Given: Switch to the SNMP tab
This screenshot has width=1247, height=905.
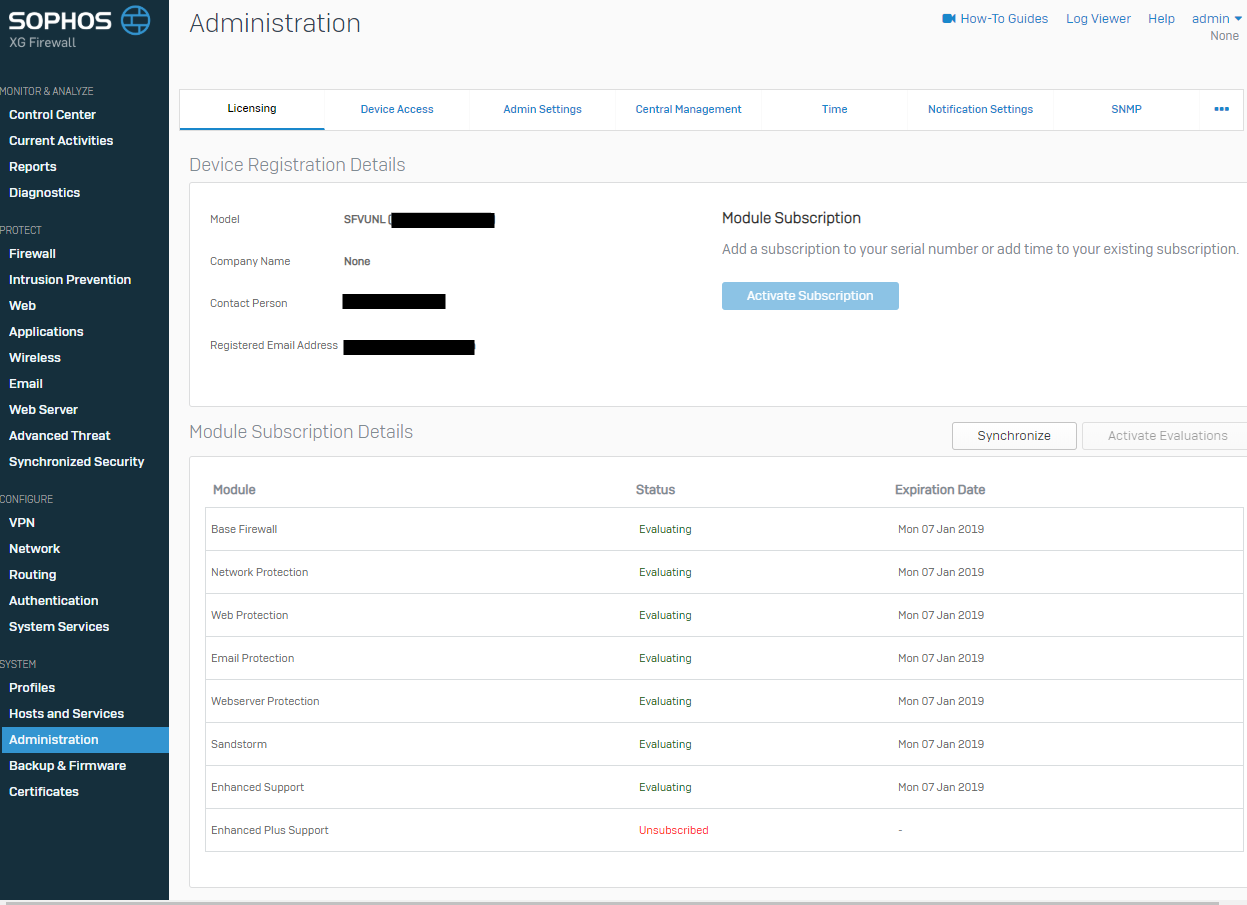Looking at the screenshot, I should click(x=1126, y=109).
